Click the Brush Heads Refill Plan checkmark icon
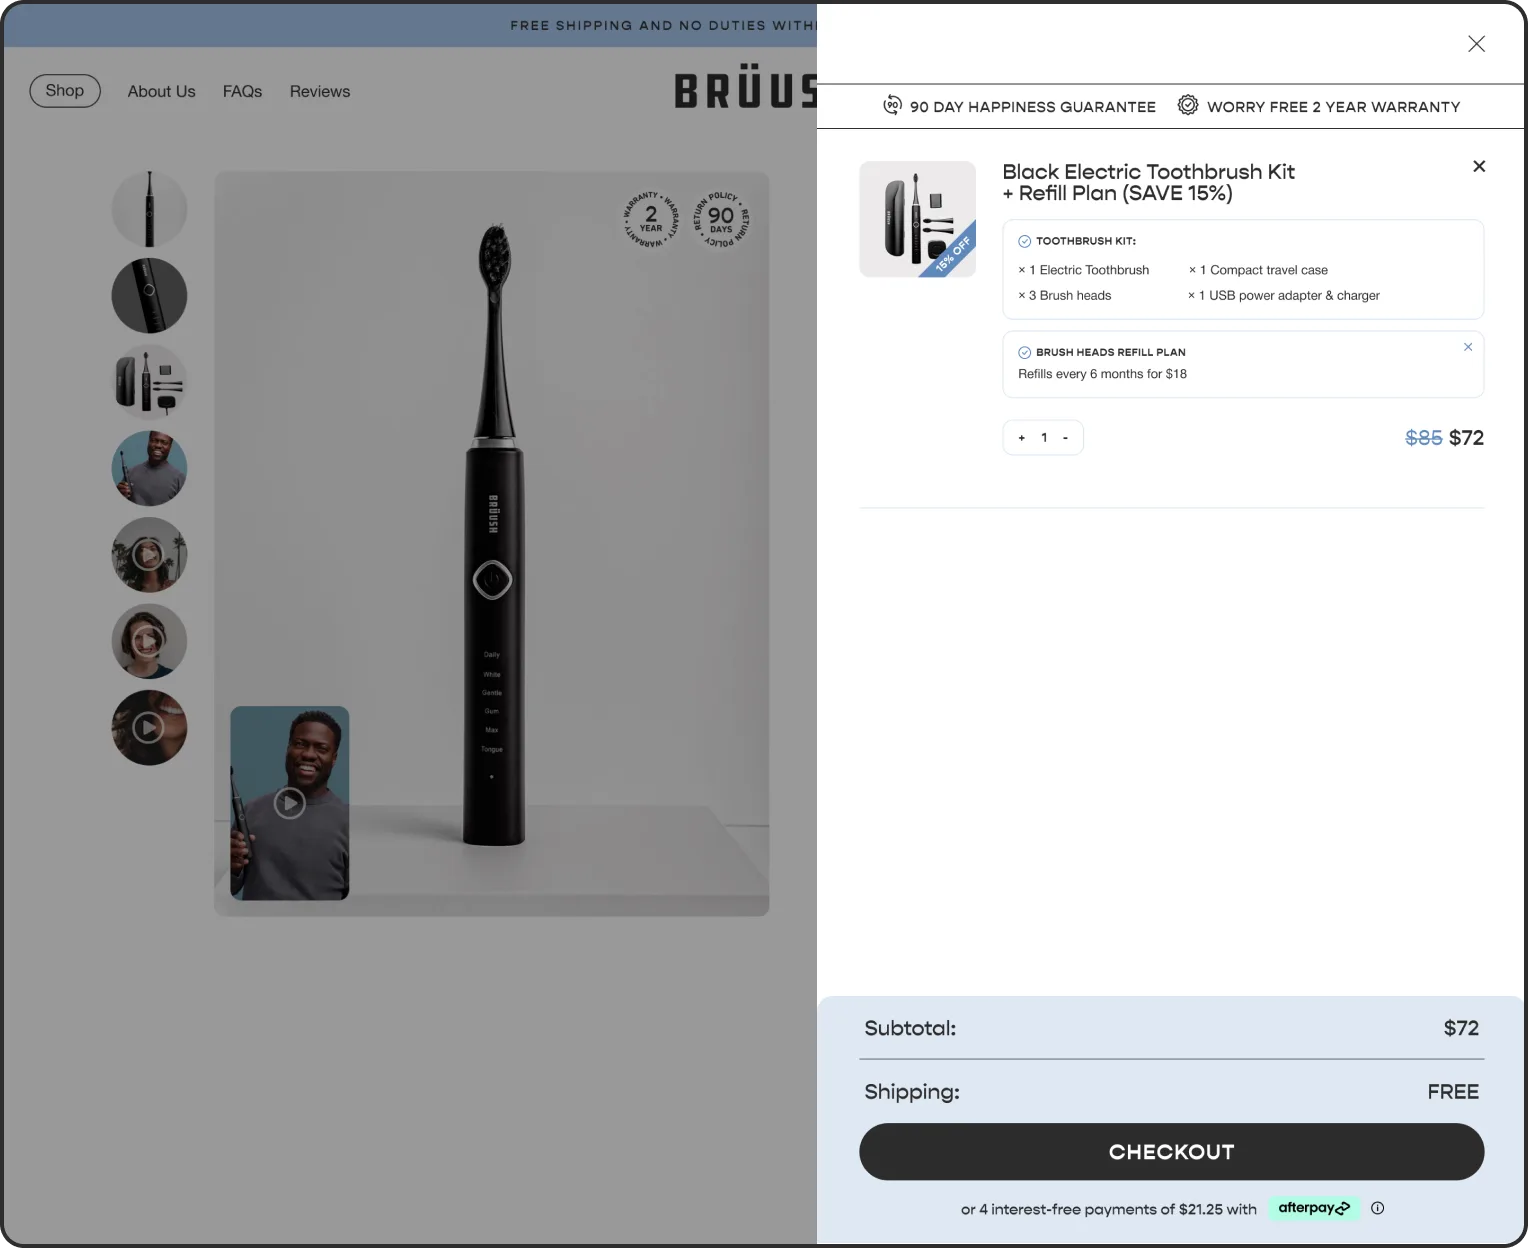This screenshot has width=1528, height=1248. (1024, 352)
